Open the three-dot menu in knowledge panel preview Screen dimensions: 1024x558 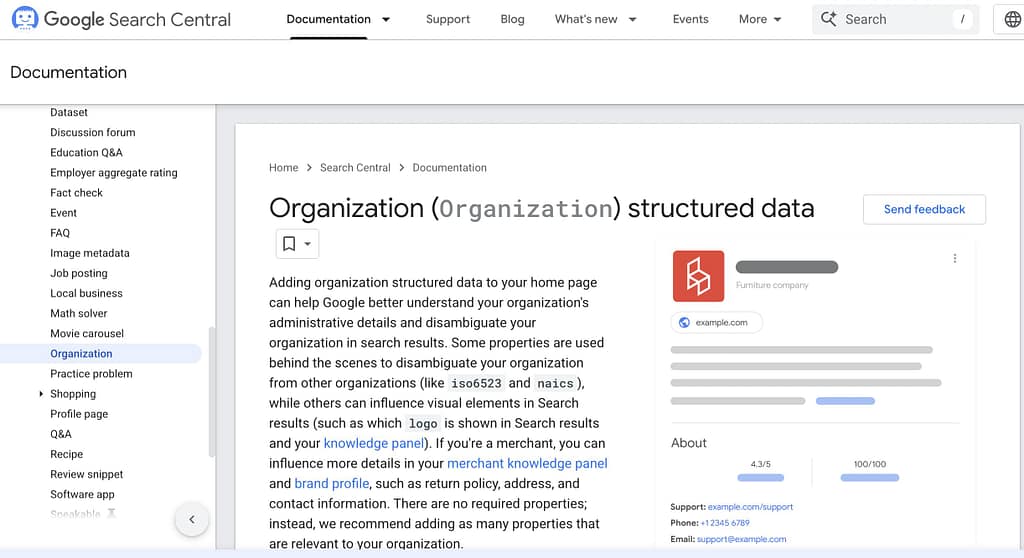coord(955,258)
